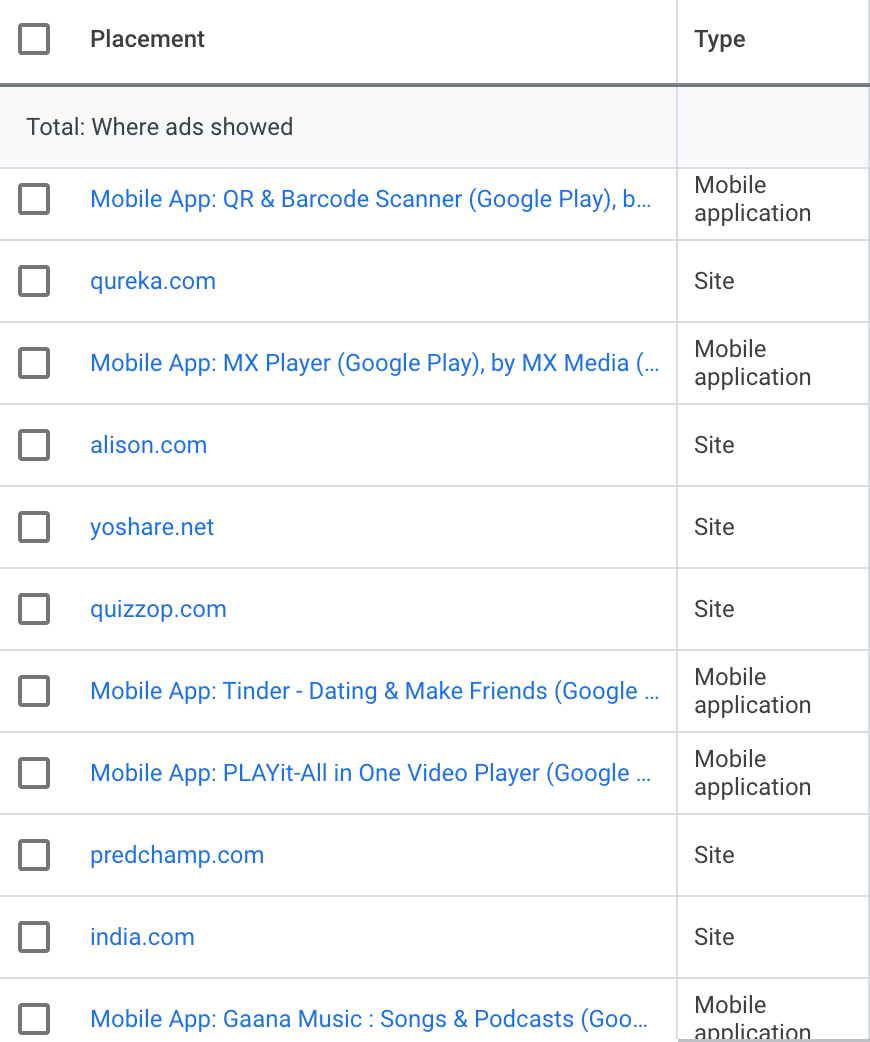
Task: Click the Type cell Site for alison.com
Action: tap(714, 445)
